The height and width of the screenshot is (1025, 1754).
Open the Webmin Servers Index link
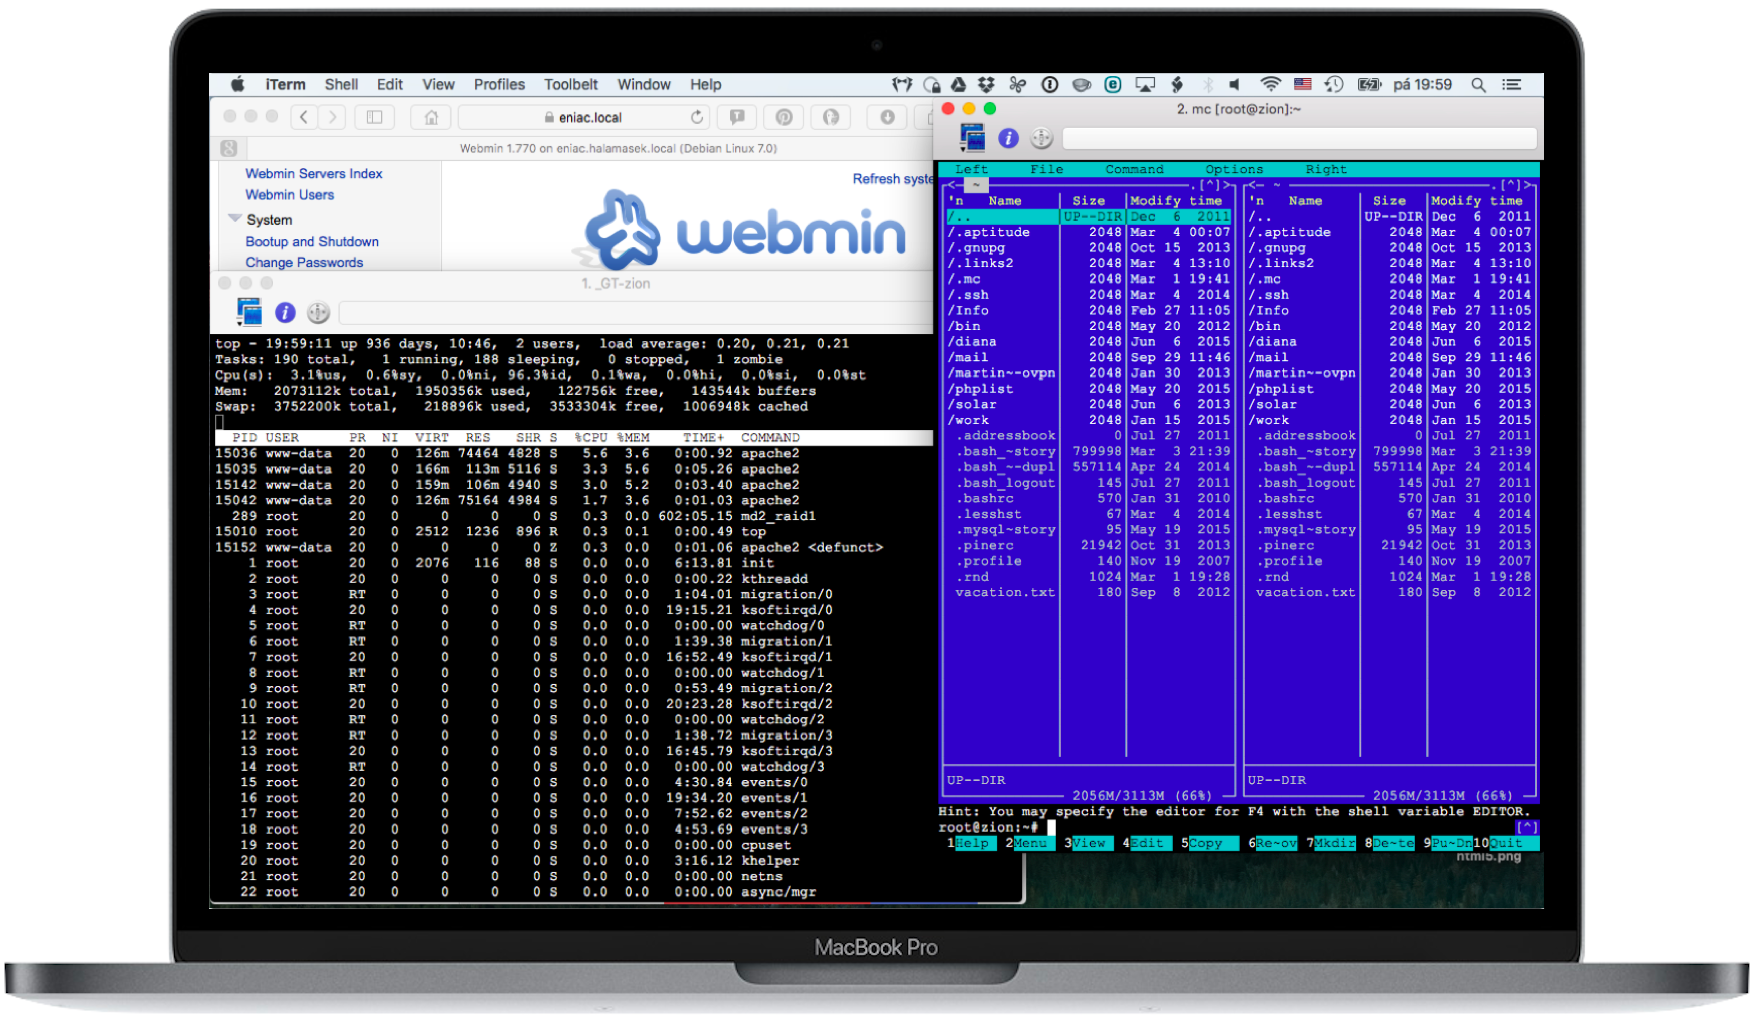click(314, 174)
